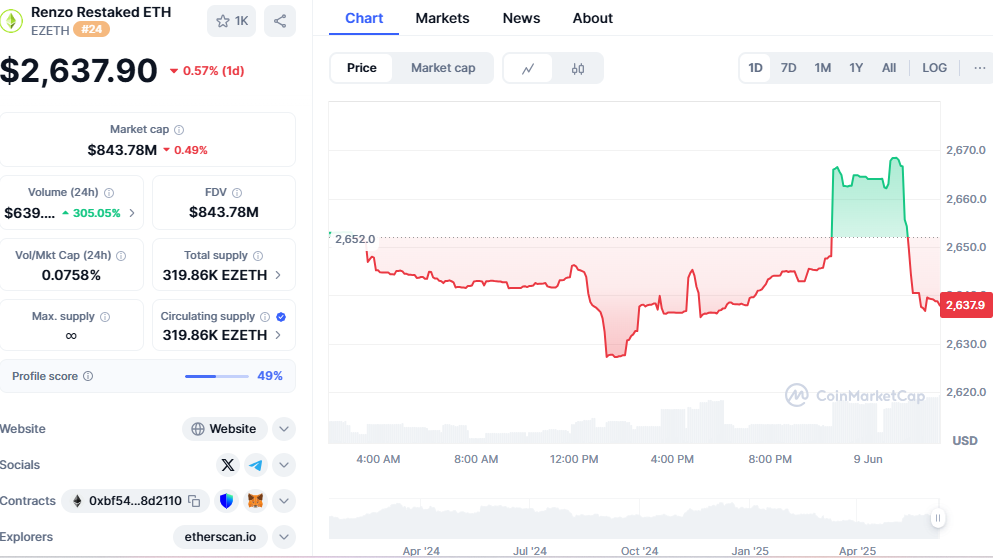Add EZETH to watchlist with star button

coord(232,21)
